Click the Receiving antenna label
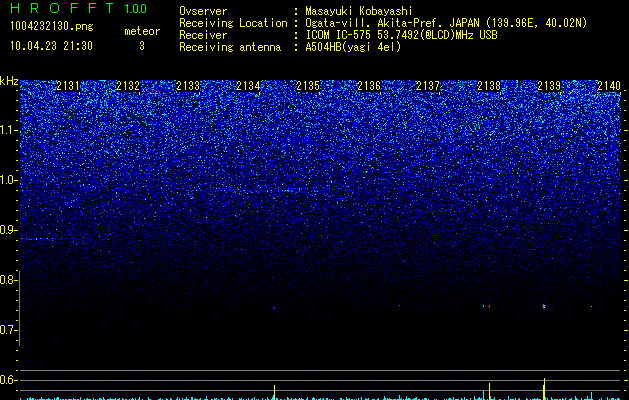The width and height of the screenshot is (629, 400). (230, 47)
